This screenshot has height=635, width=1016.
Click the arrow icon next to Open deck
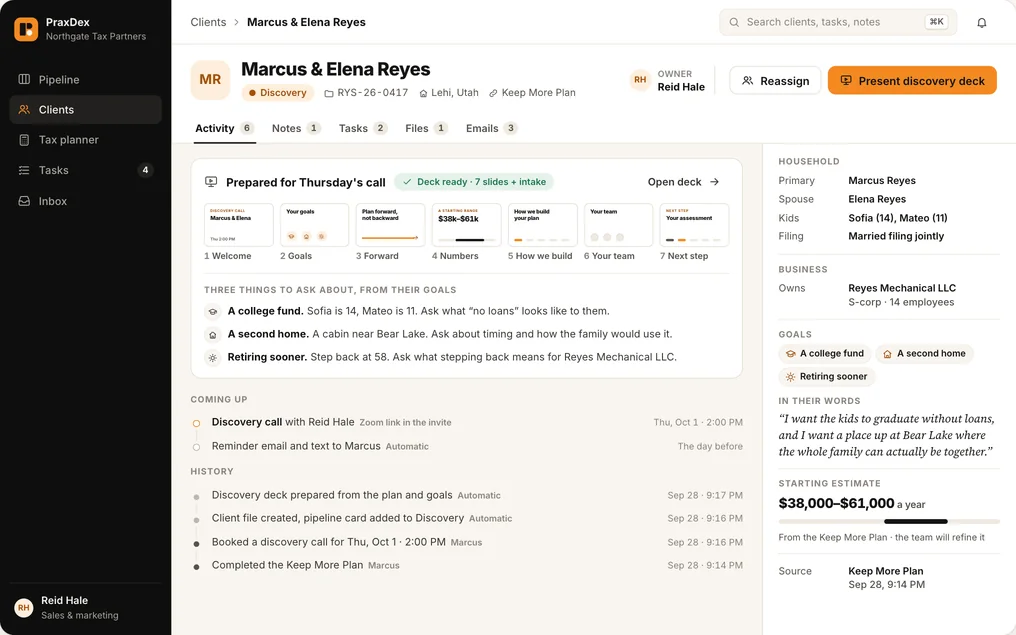714,182
